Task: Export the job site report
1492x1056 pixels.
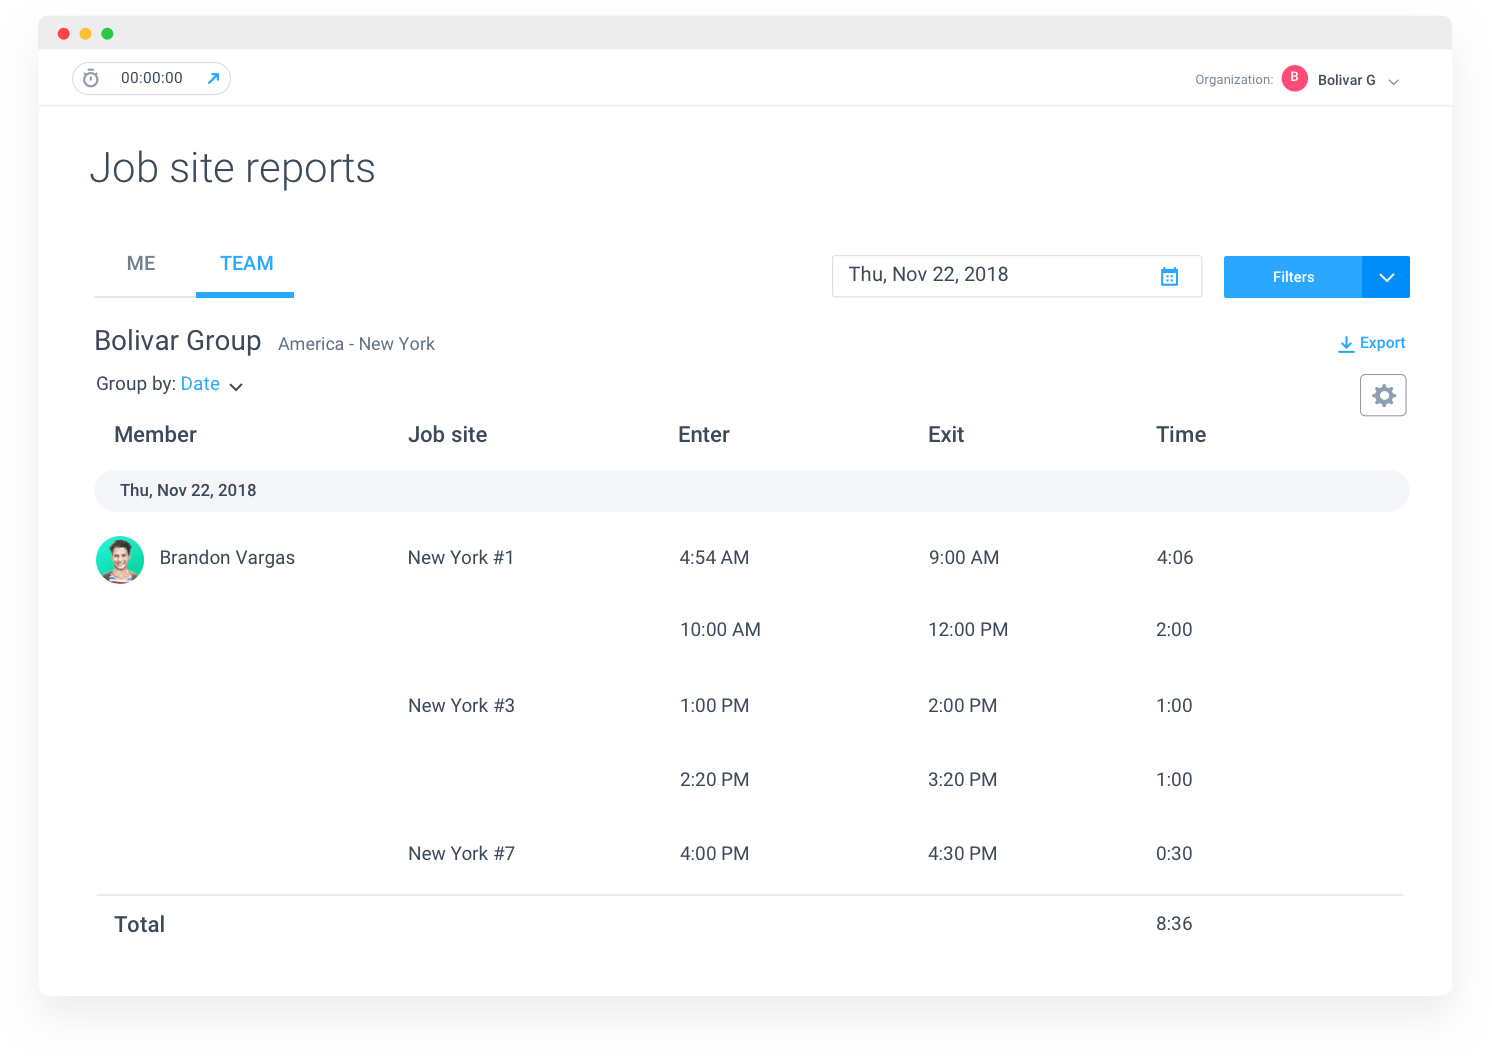Action: 1382,343
